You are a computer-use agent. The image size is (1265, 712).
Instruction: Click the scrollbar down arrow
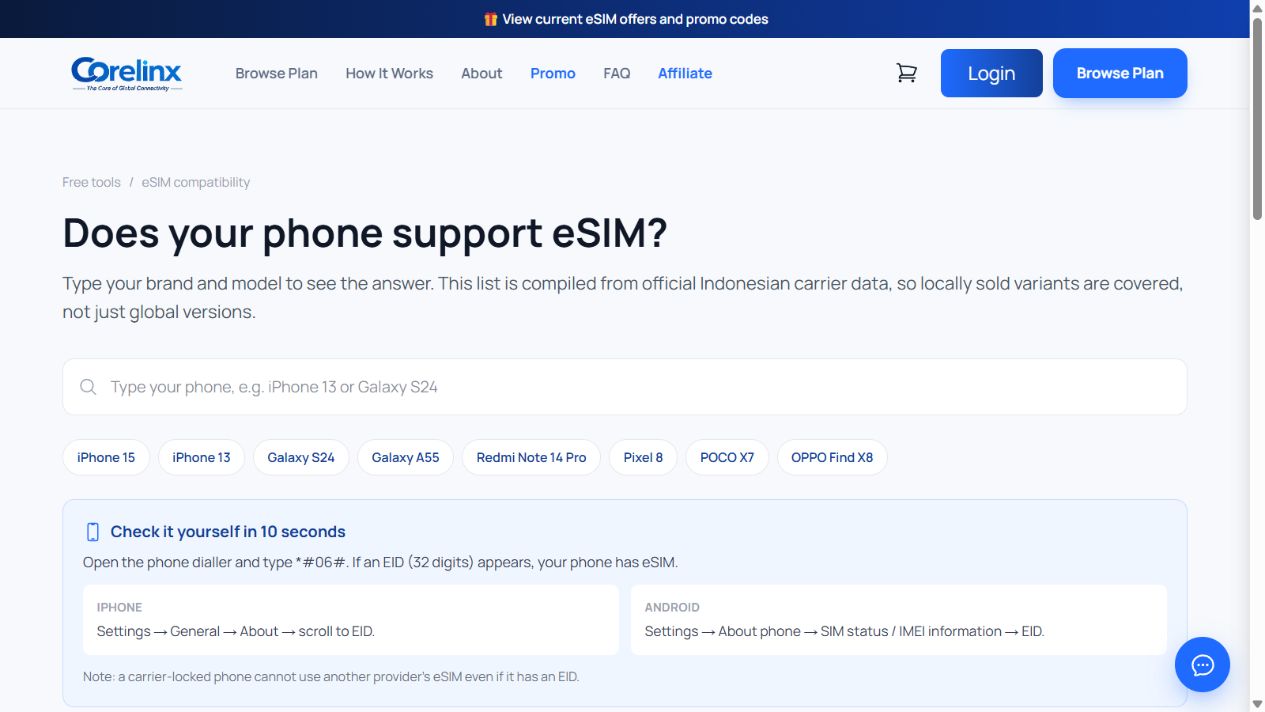1257,703
